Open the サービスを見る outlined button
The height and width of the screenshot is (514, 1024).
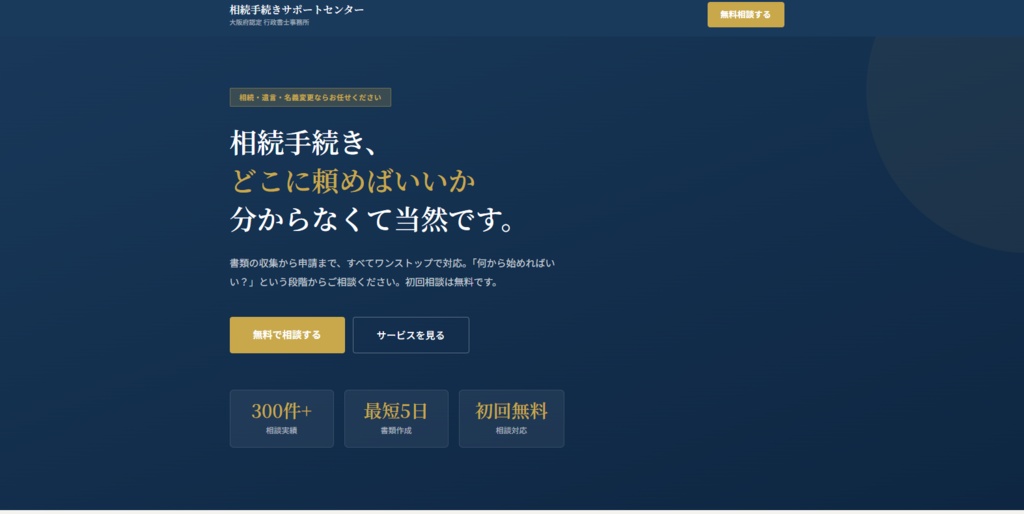pos(411,335)
